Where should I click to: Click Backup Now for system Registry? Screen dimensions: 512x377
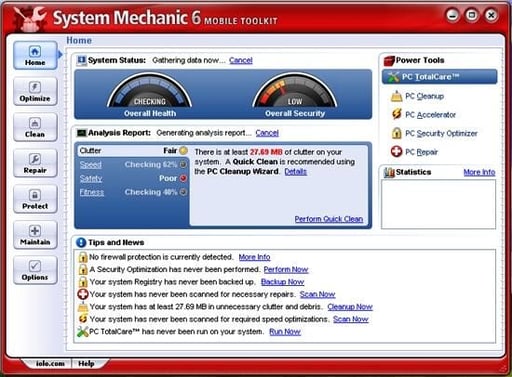(x=282, y=282)
